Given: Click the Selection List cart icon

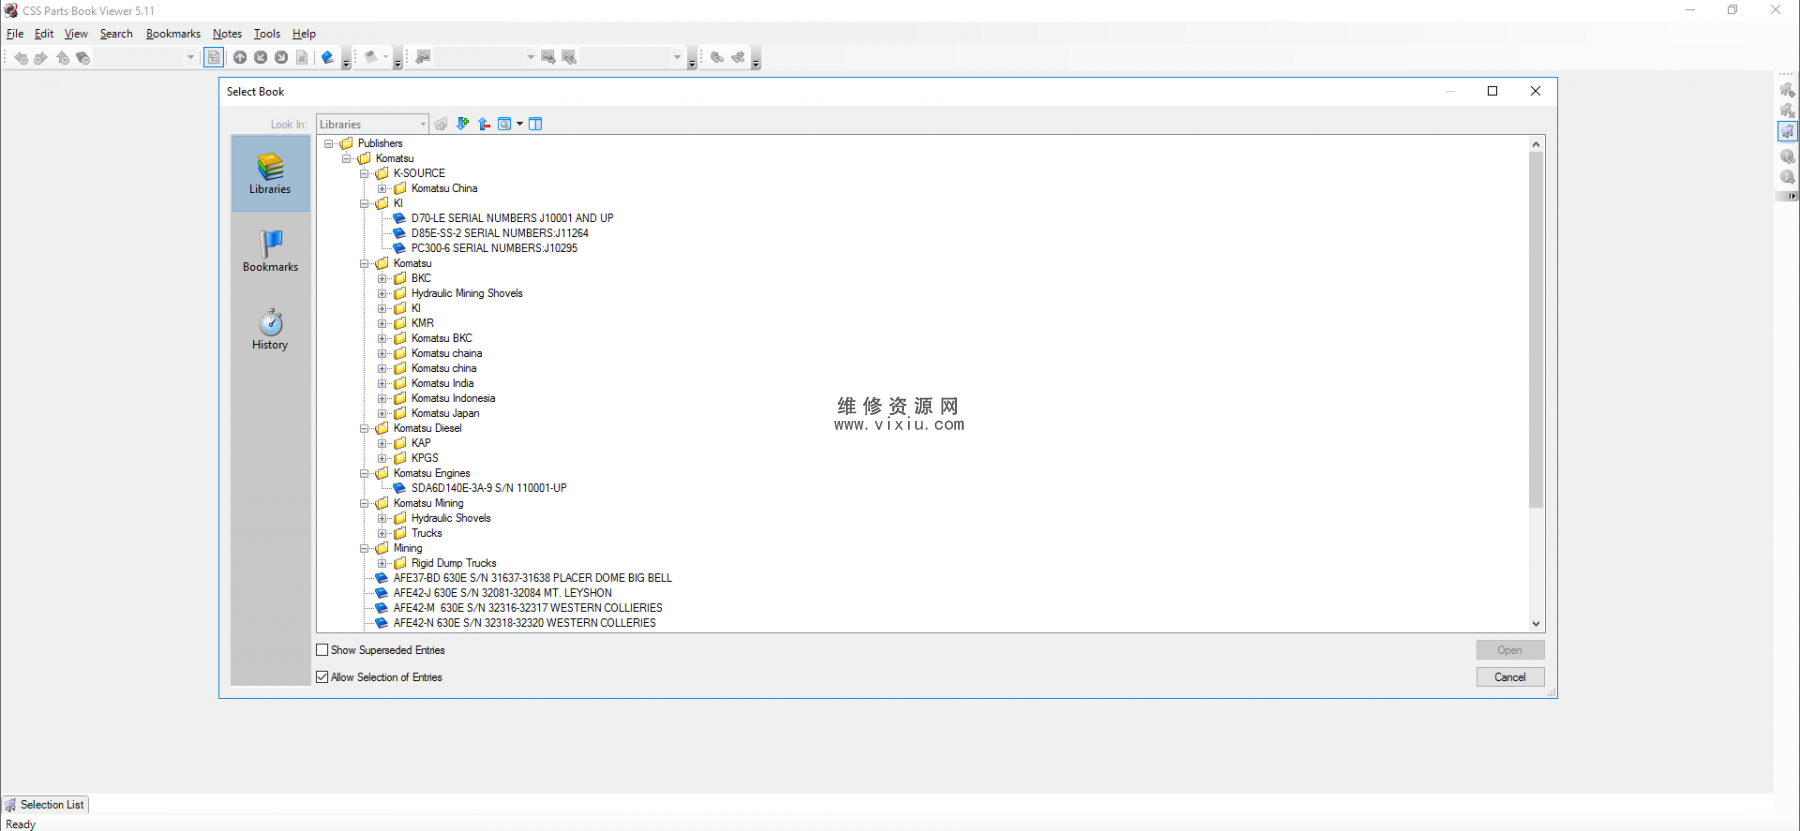Looking at the screenshot, I should coord(11,805).
